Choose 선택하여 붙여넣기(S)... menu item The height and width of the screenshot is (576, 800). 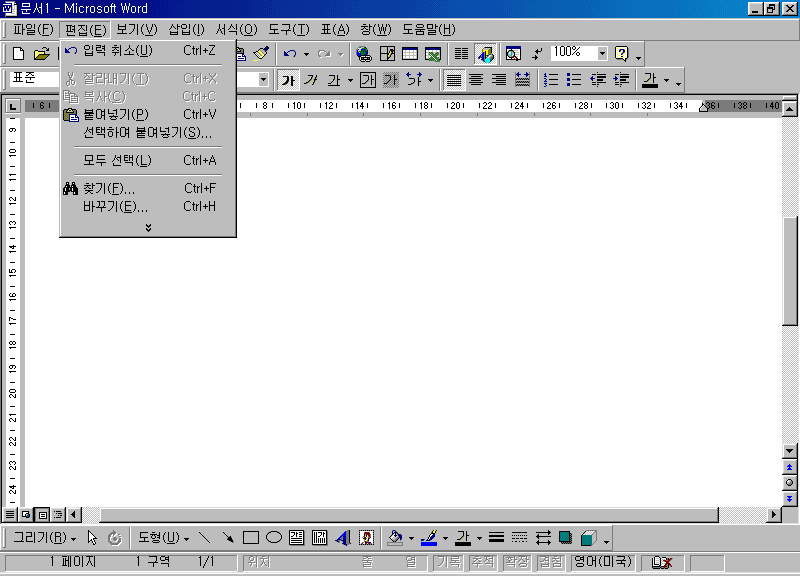pos(148,133)
